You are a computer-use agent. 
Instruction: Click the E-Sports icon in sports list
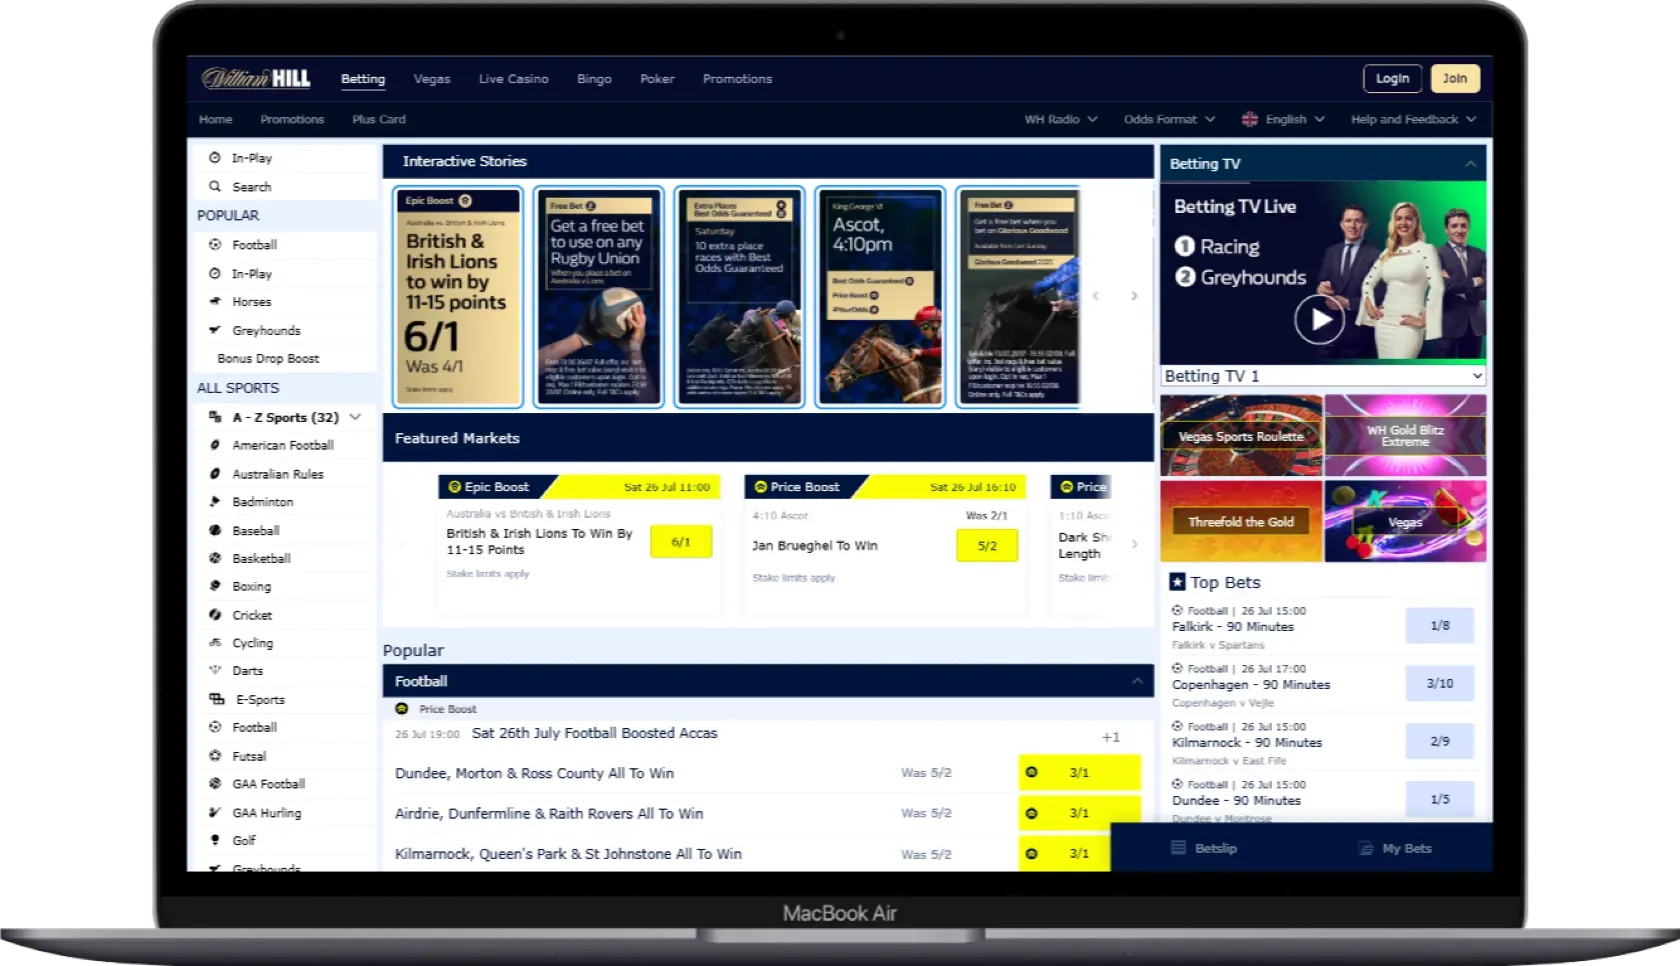[216, 699]
